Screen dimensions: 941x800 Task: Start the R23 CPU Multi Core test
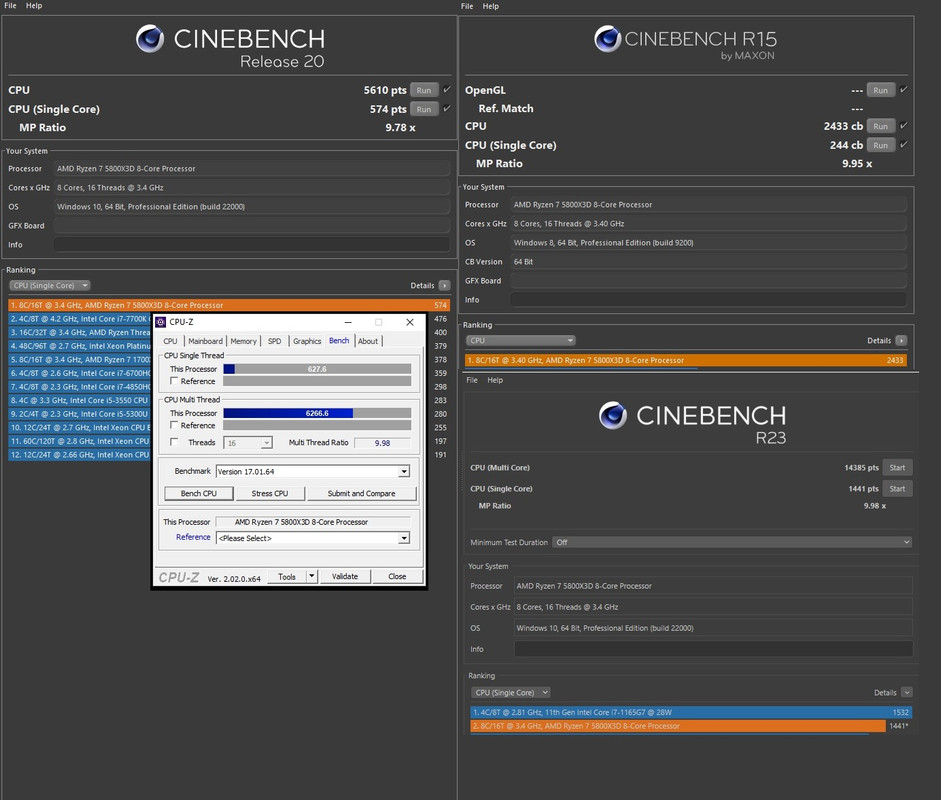click(897, 468)
